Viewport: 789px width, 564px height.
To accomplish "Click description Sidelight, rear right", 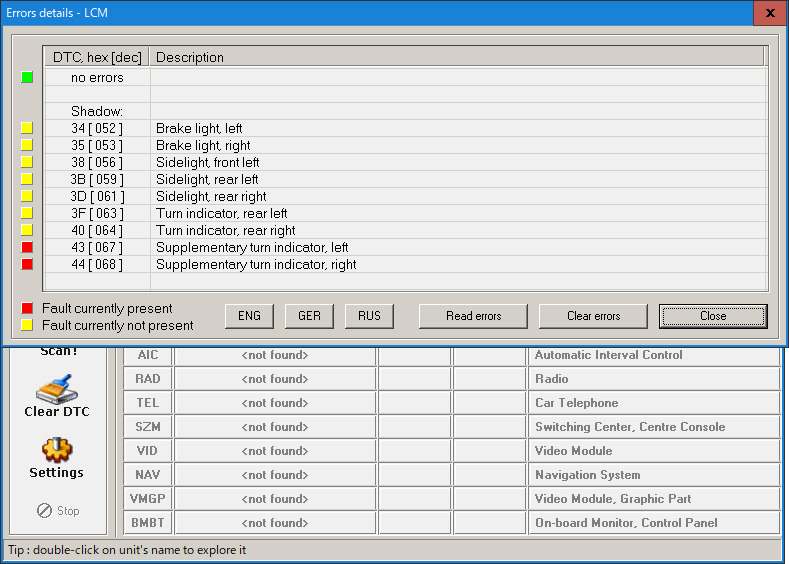I will (211, 197).
